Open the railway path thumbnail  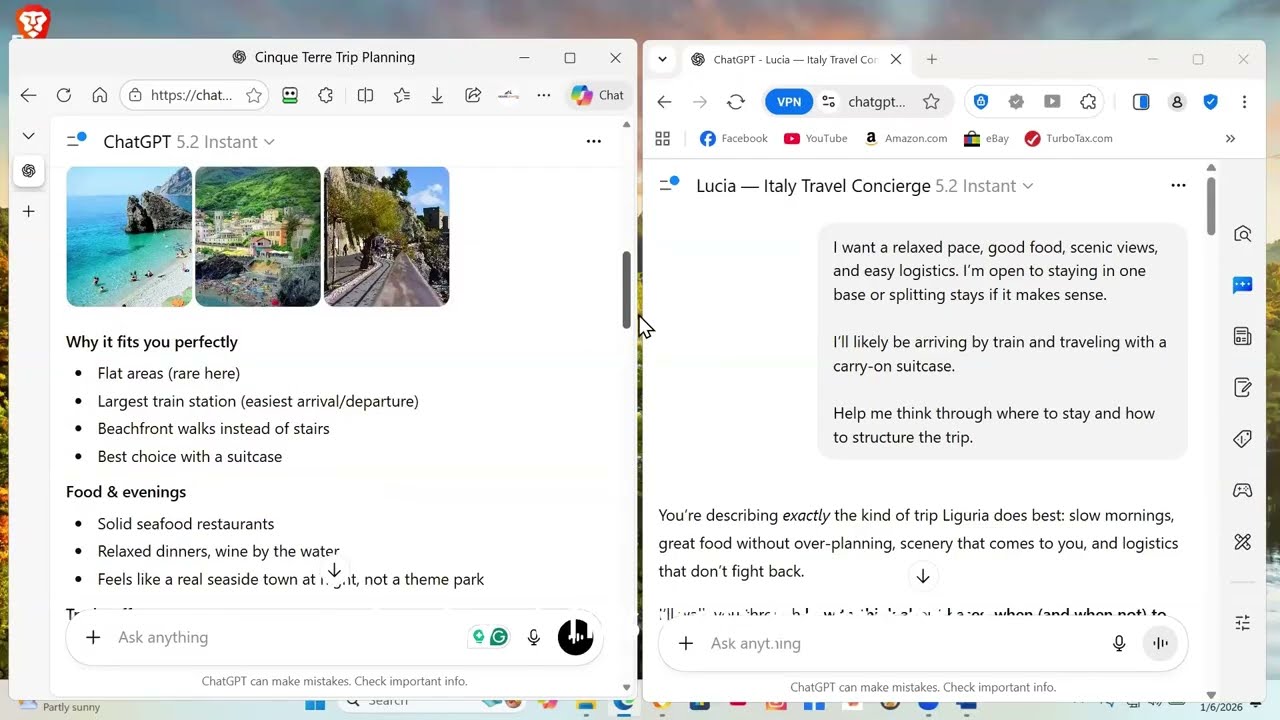(x=386, y=236)
